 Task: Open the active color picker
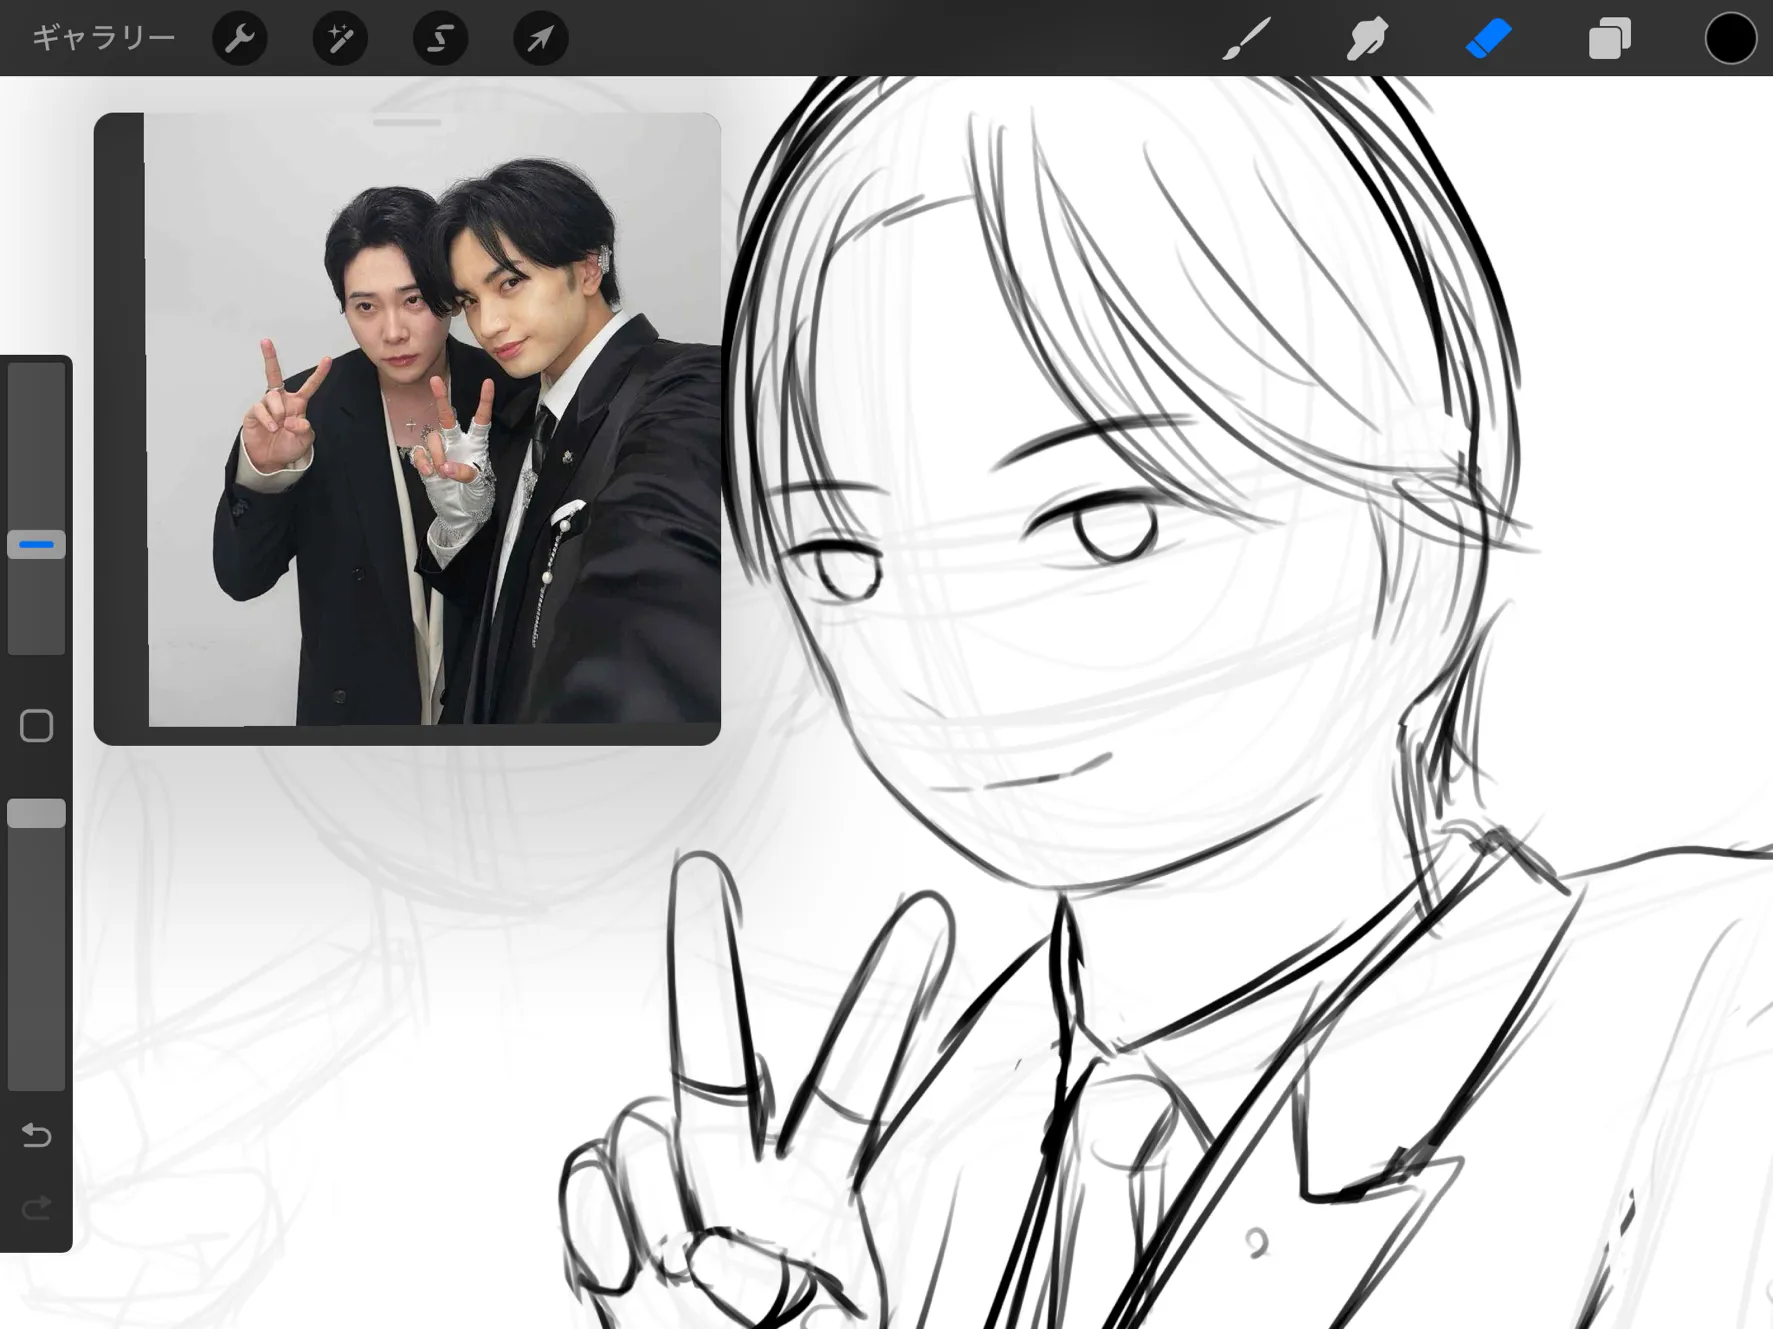pyautogui.click(x=1731, y=38)
